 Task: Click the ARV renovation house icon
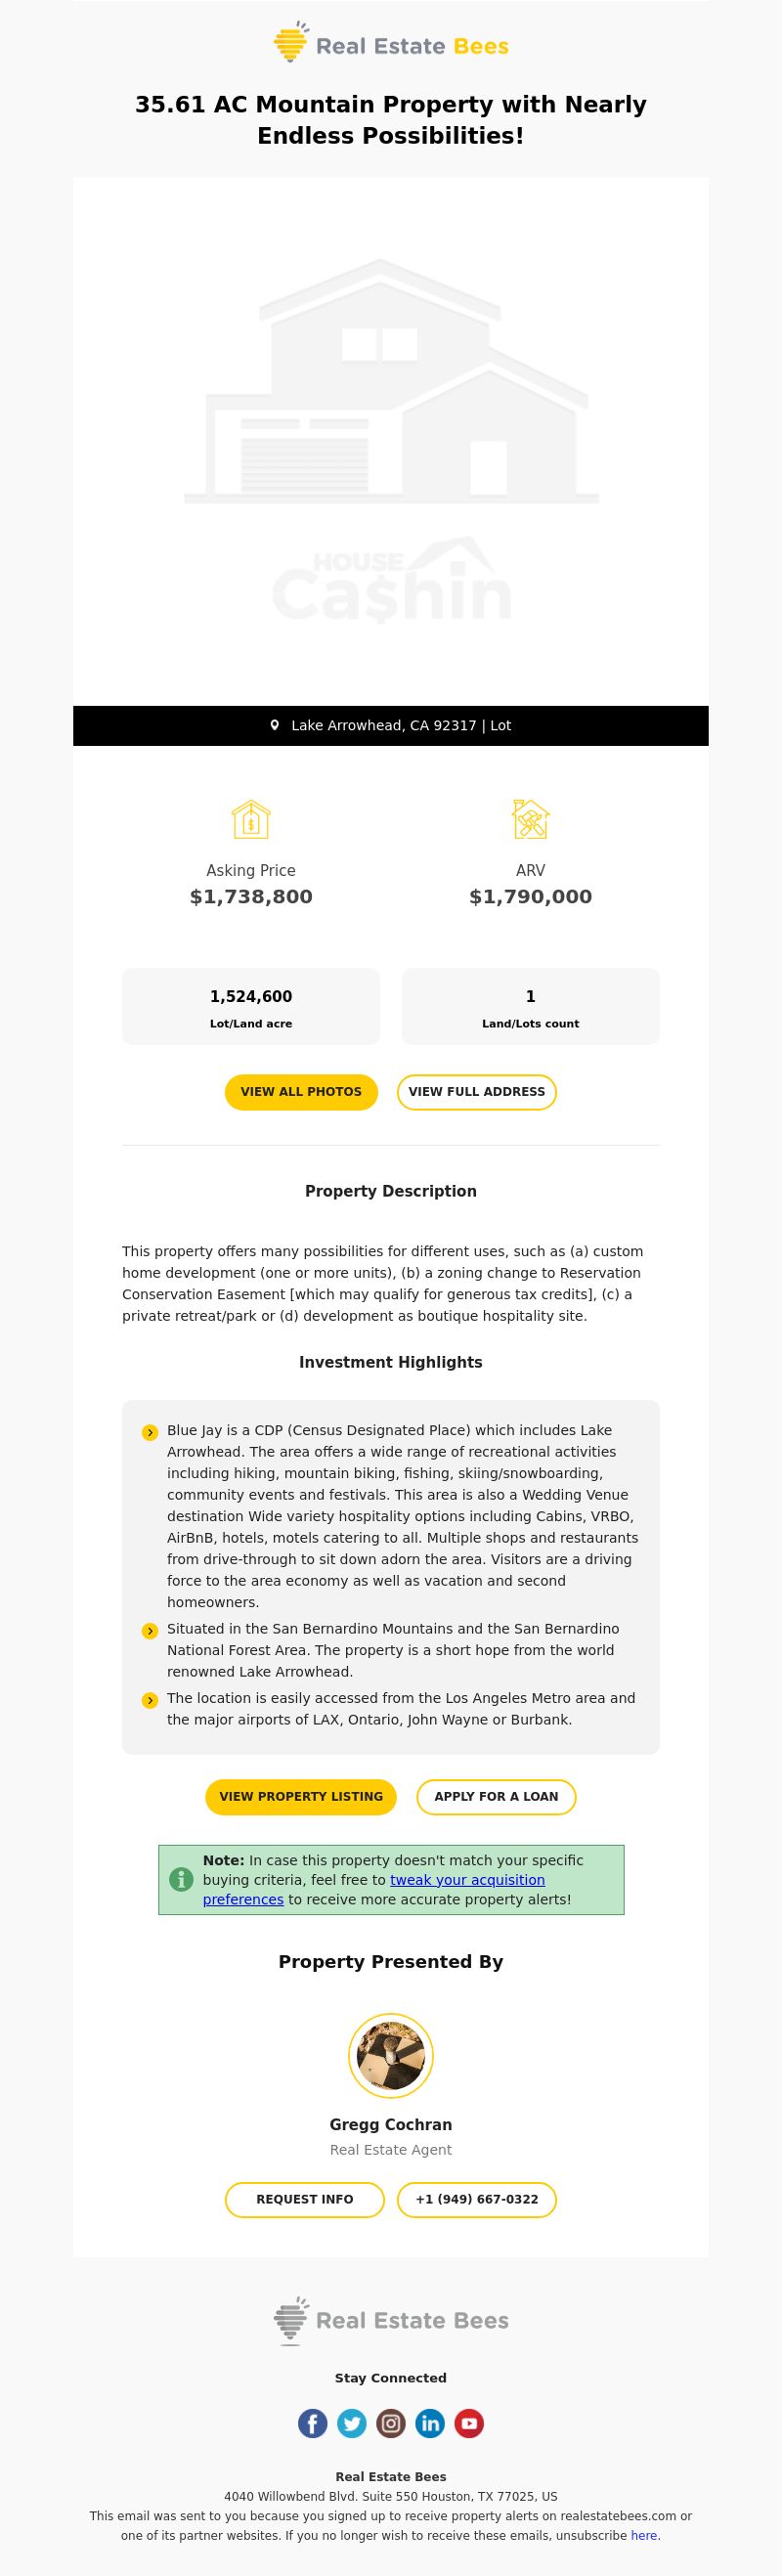tap(531, 819)
